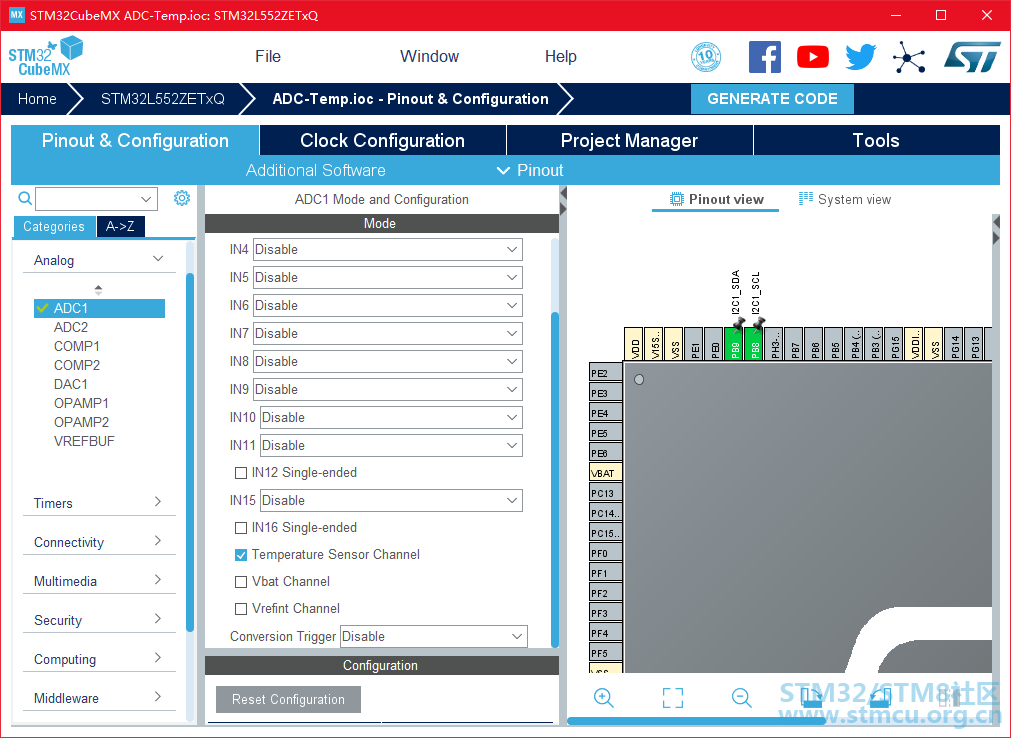
Task: Open the Facebook link icon
Action: coord(764,57)
